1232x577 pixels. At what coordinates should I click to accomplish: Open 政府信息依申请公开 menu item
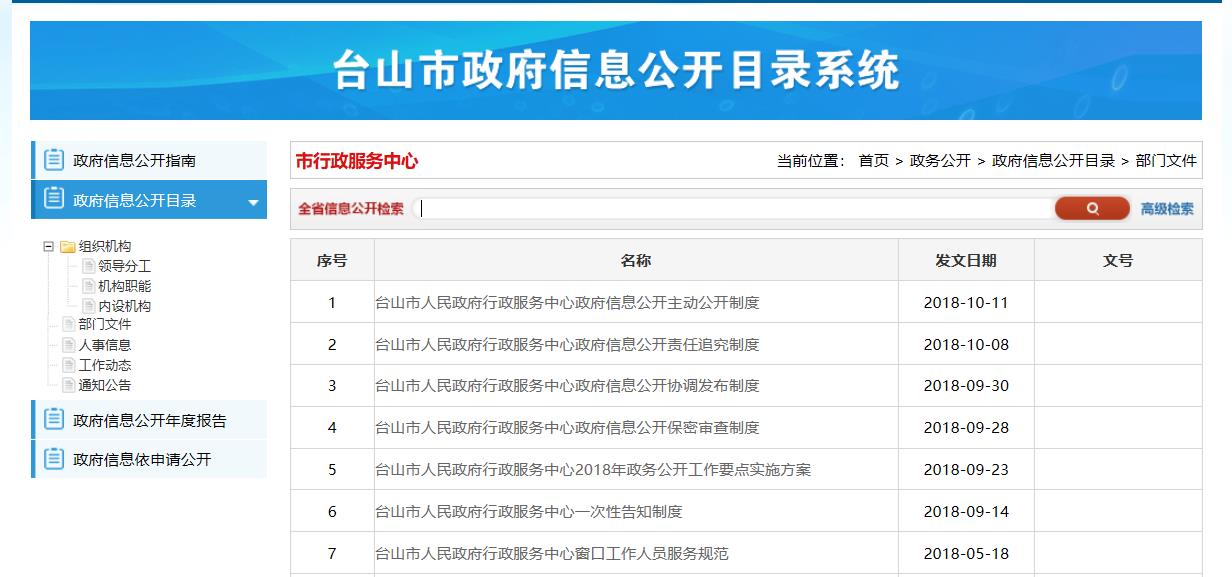point(149,460)
